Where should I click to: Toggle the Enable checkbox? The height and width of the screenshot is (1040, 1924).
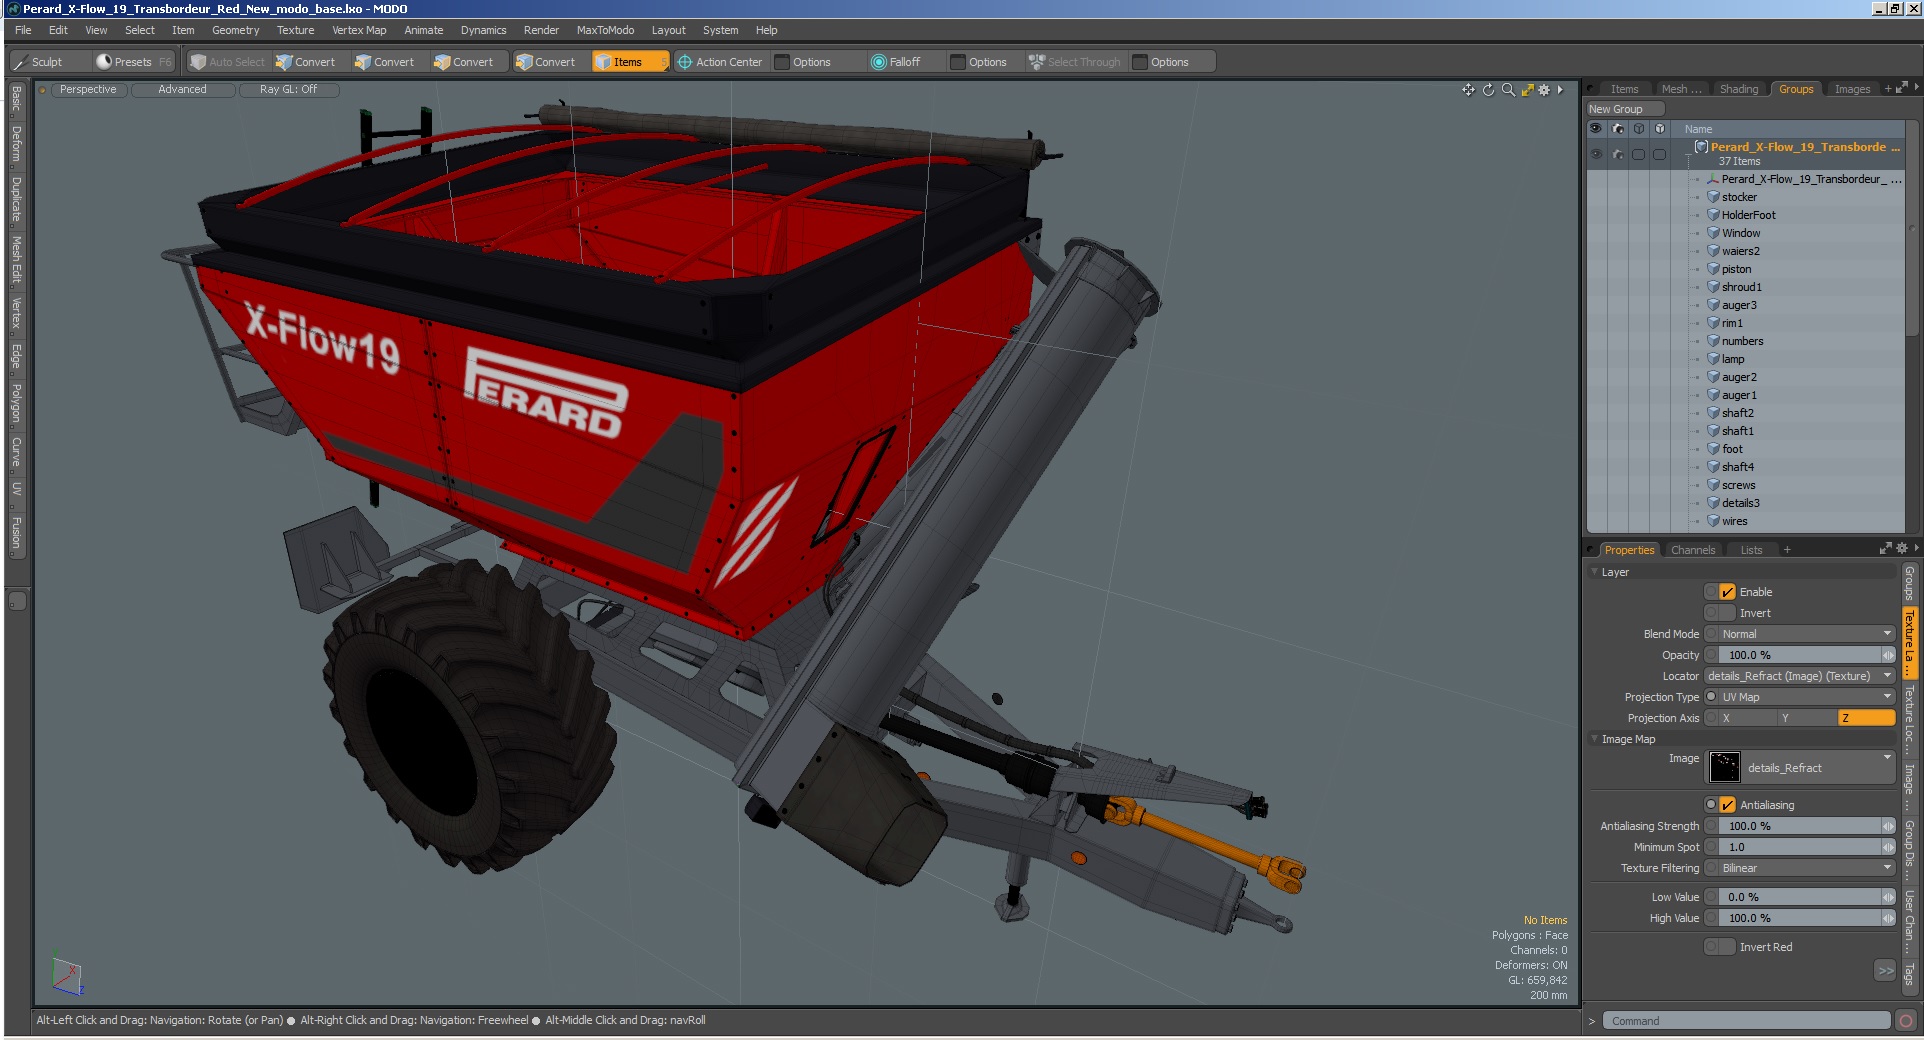[x=1727, y=592]
